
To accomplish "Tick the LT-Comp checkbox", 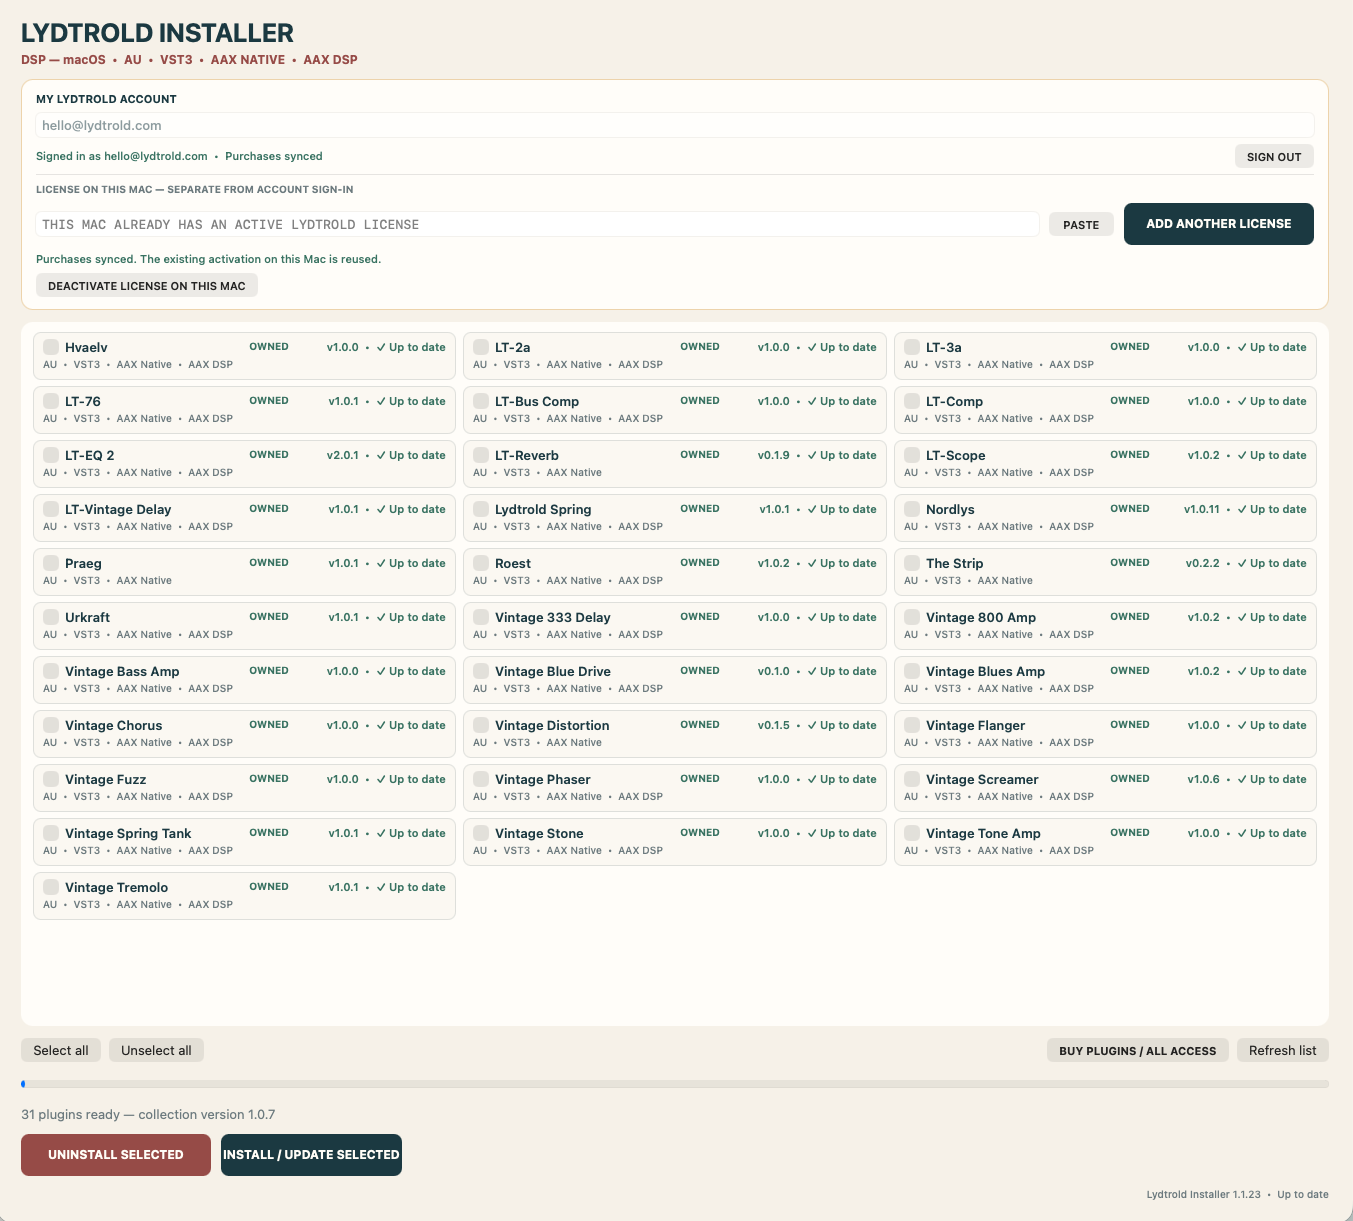I will [912, 401].
